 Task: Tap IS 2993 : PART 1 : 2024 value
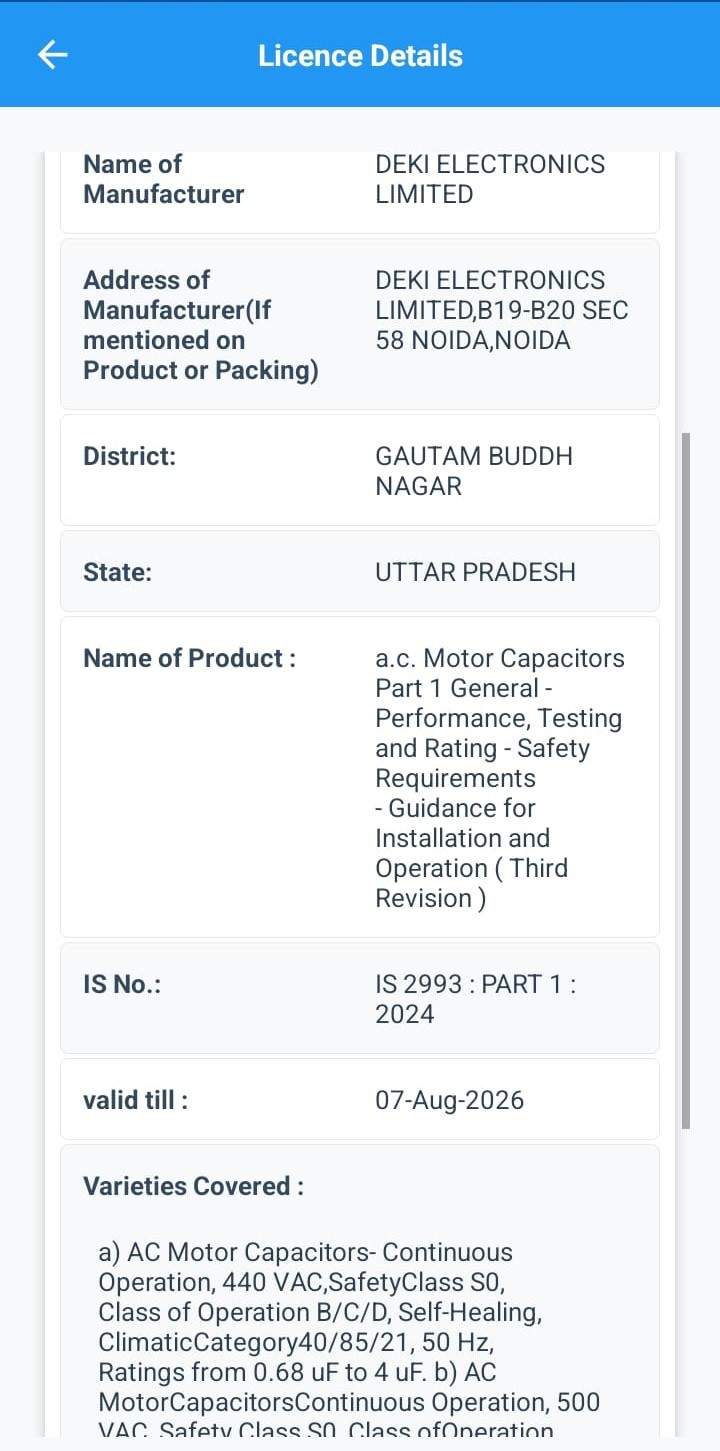click(475, 999)
